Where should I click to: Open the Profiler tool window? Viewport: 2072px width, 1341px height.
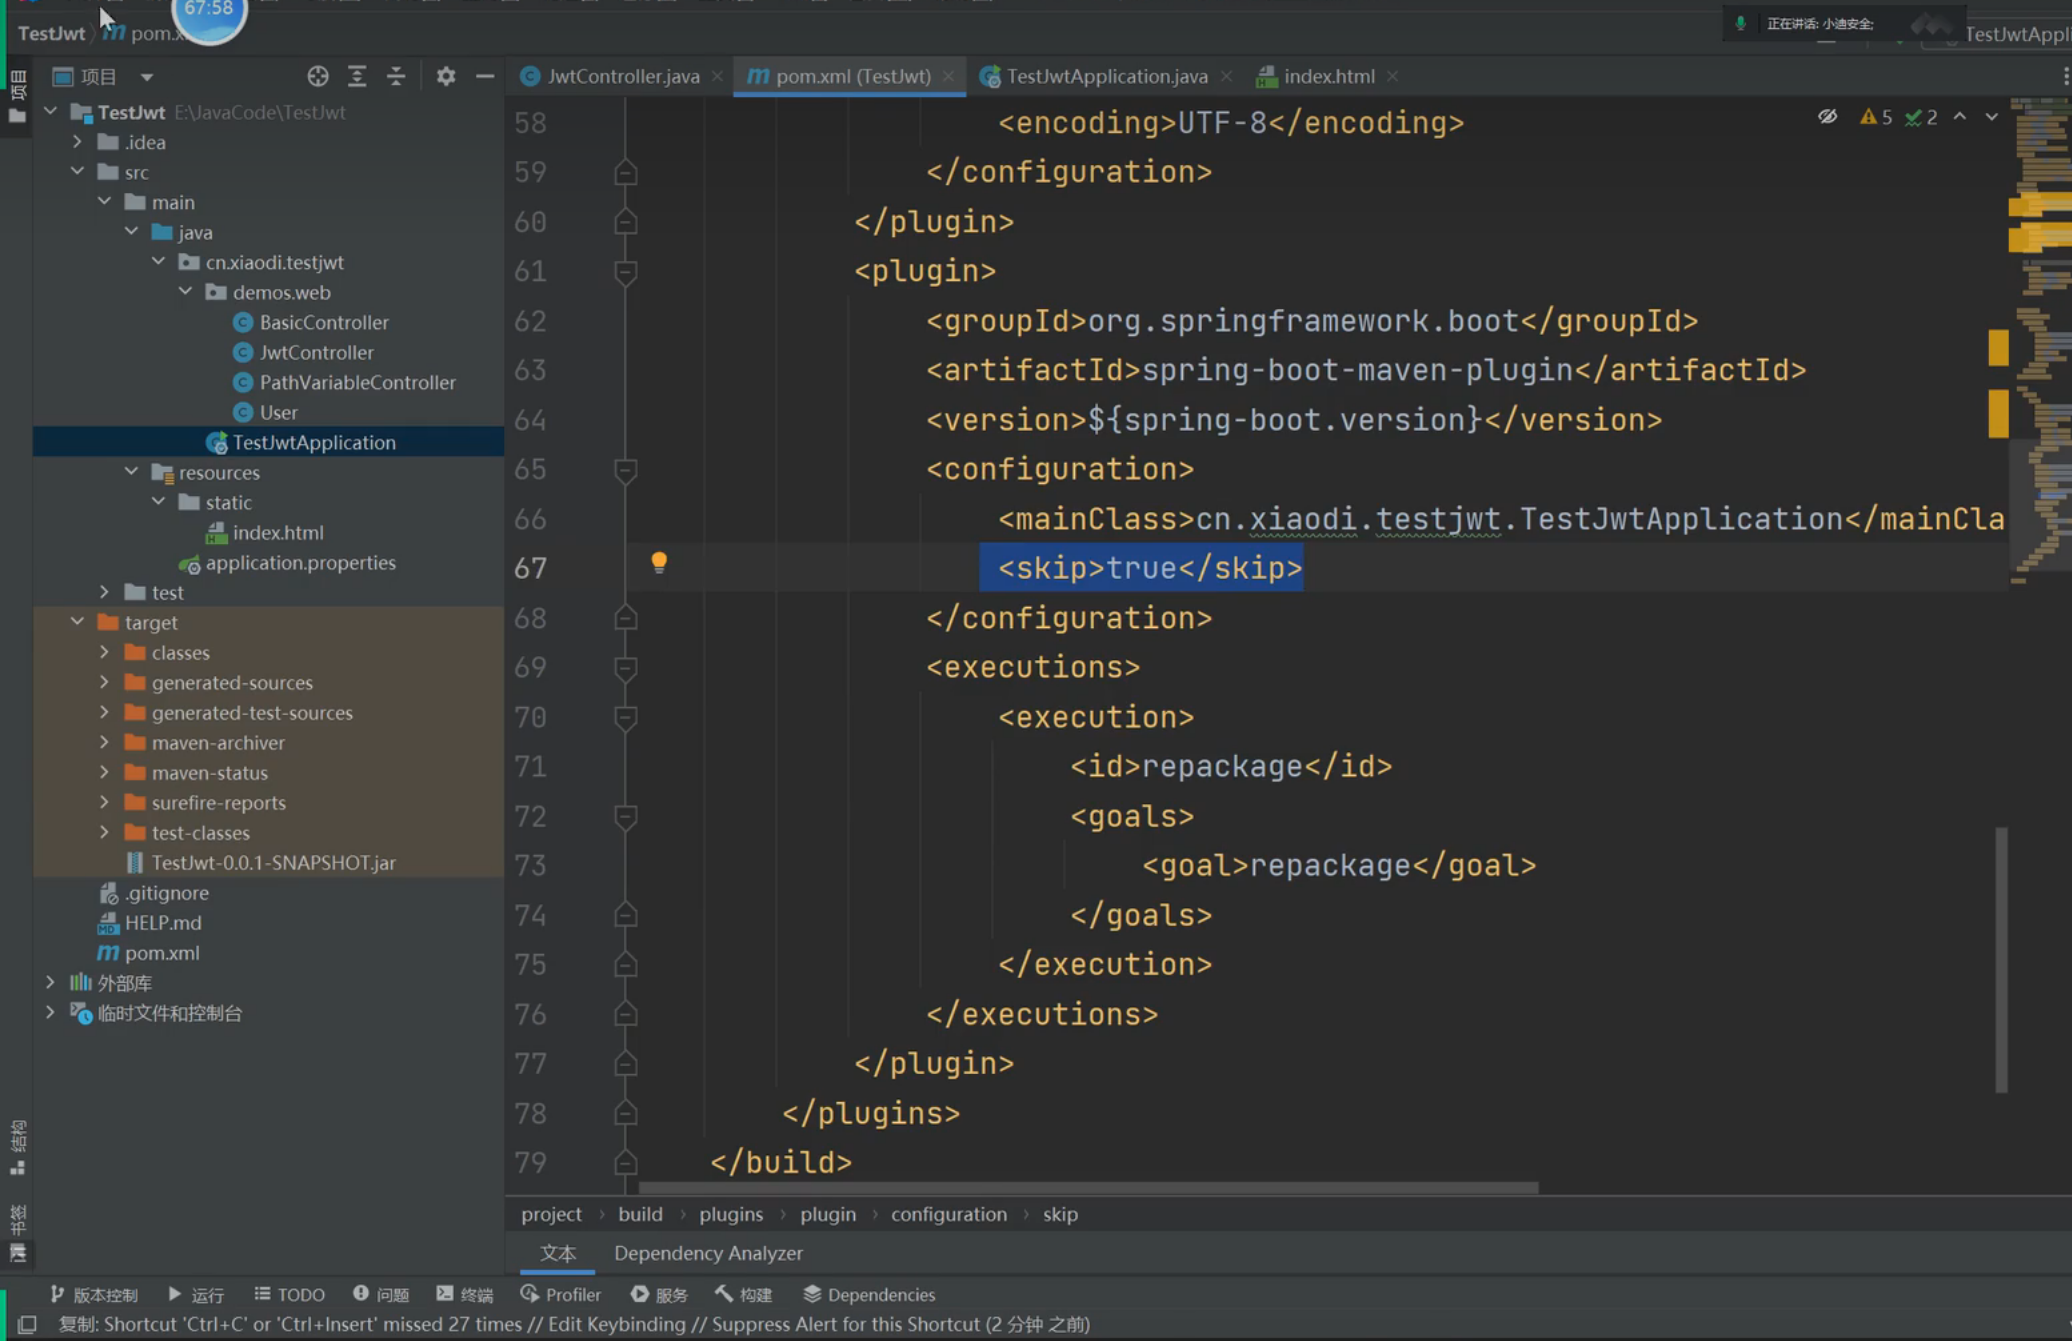point(561,1294)
